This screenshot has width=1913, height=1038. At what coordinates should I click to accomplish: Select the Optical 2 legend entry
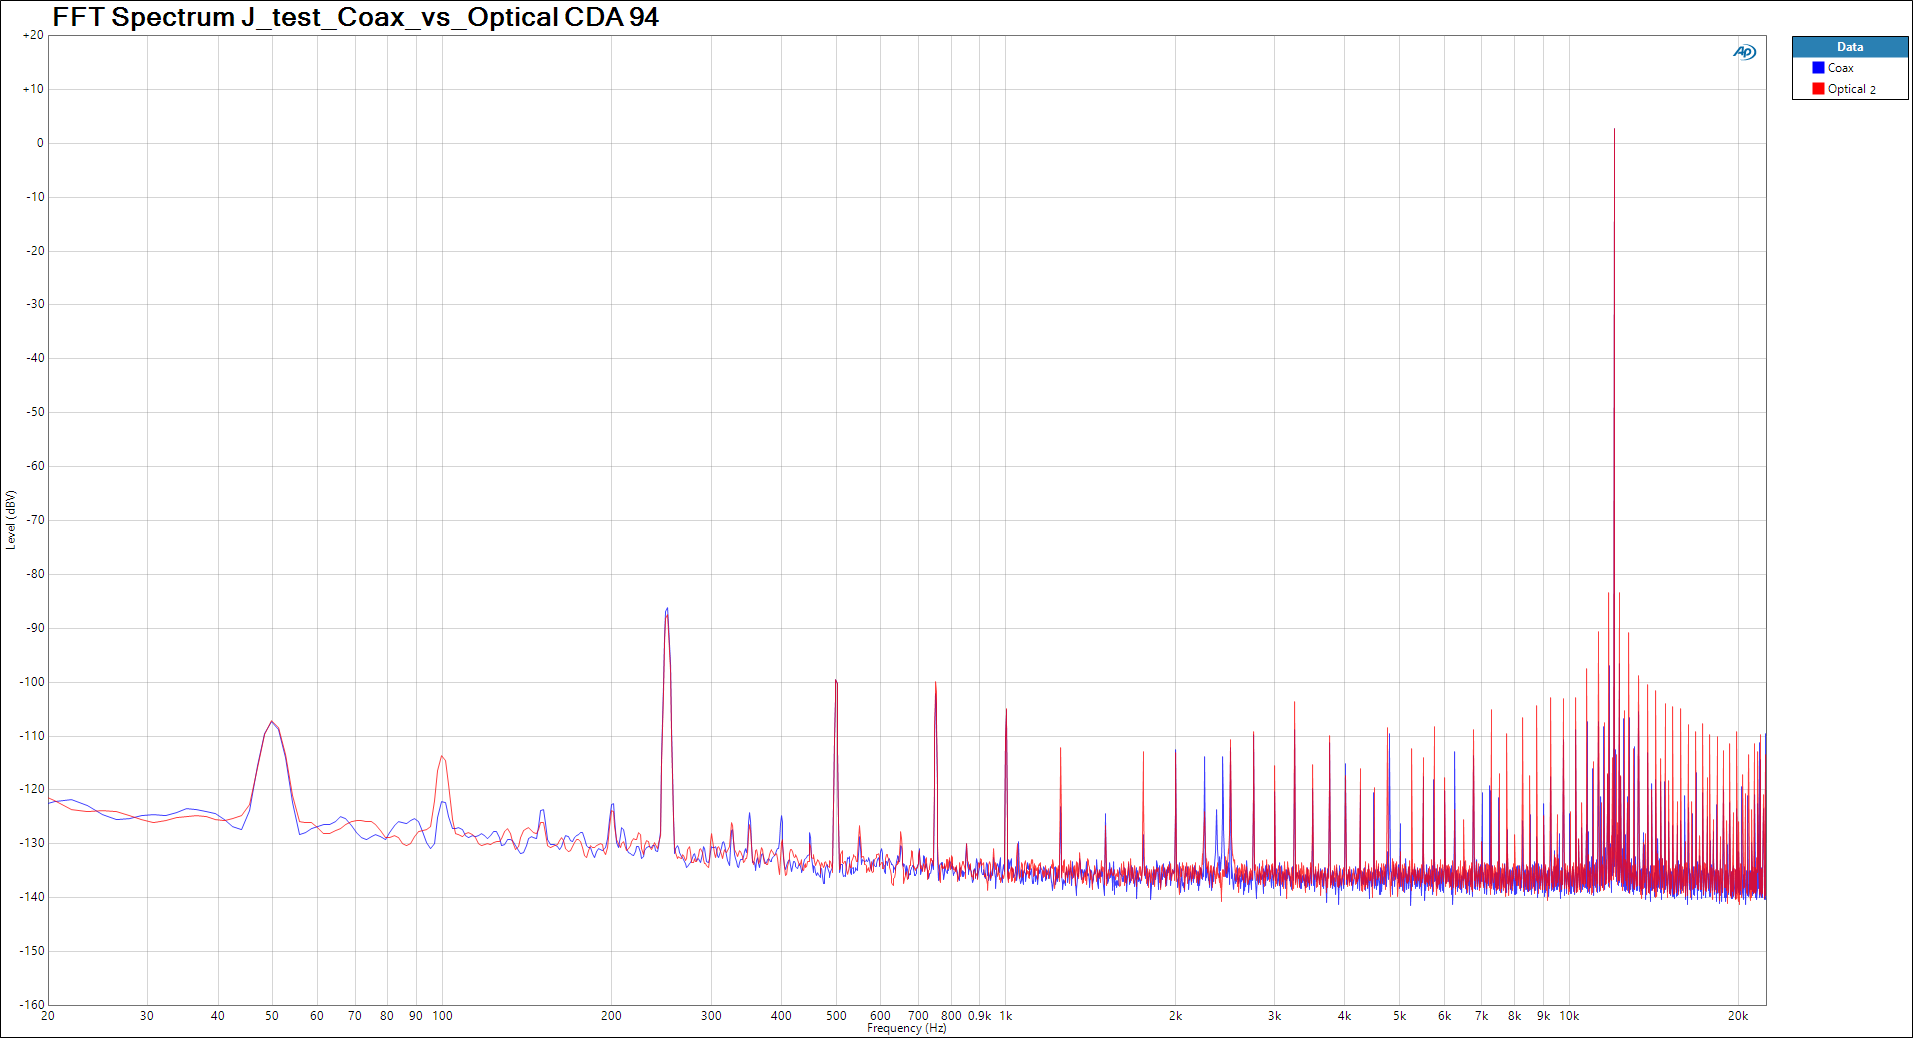[x=1851, y=88]
